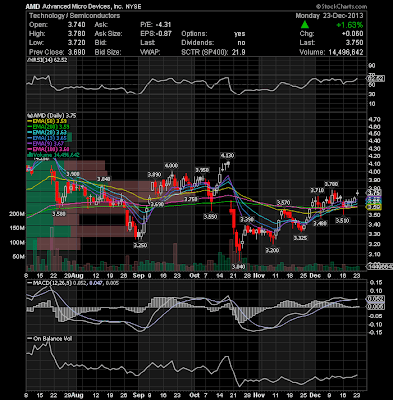Click the 3.550 low price annotation
393x400 pixels.
[x=210, y=217]
